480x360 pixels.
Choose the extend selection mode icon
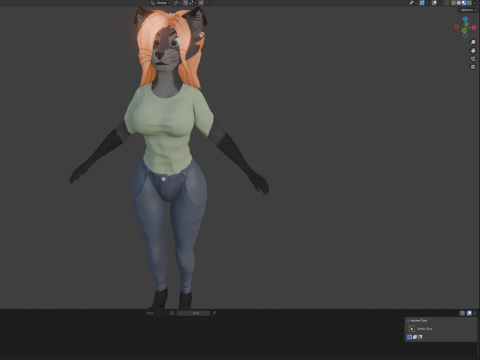point(415,337)
